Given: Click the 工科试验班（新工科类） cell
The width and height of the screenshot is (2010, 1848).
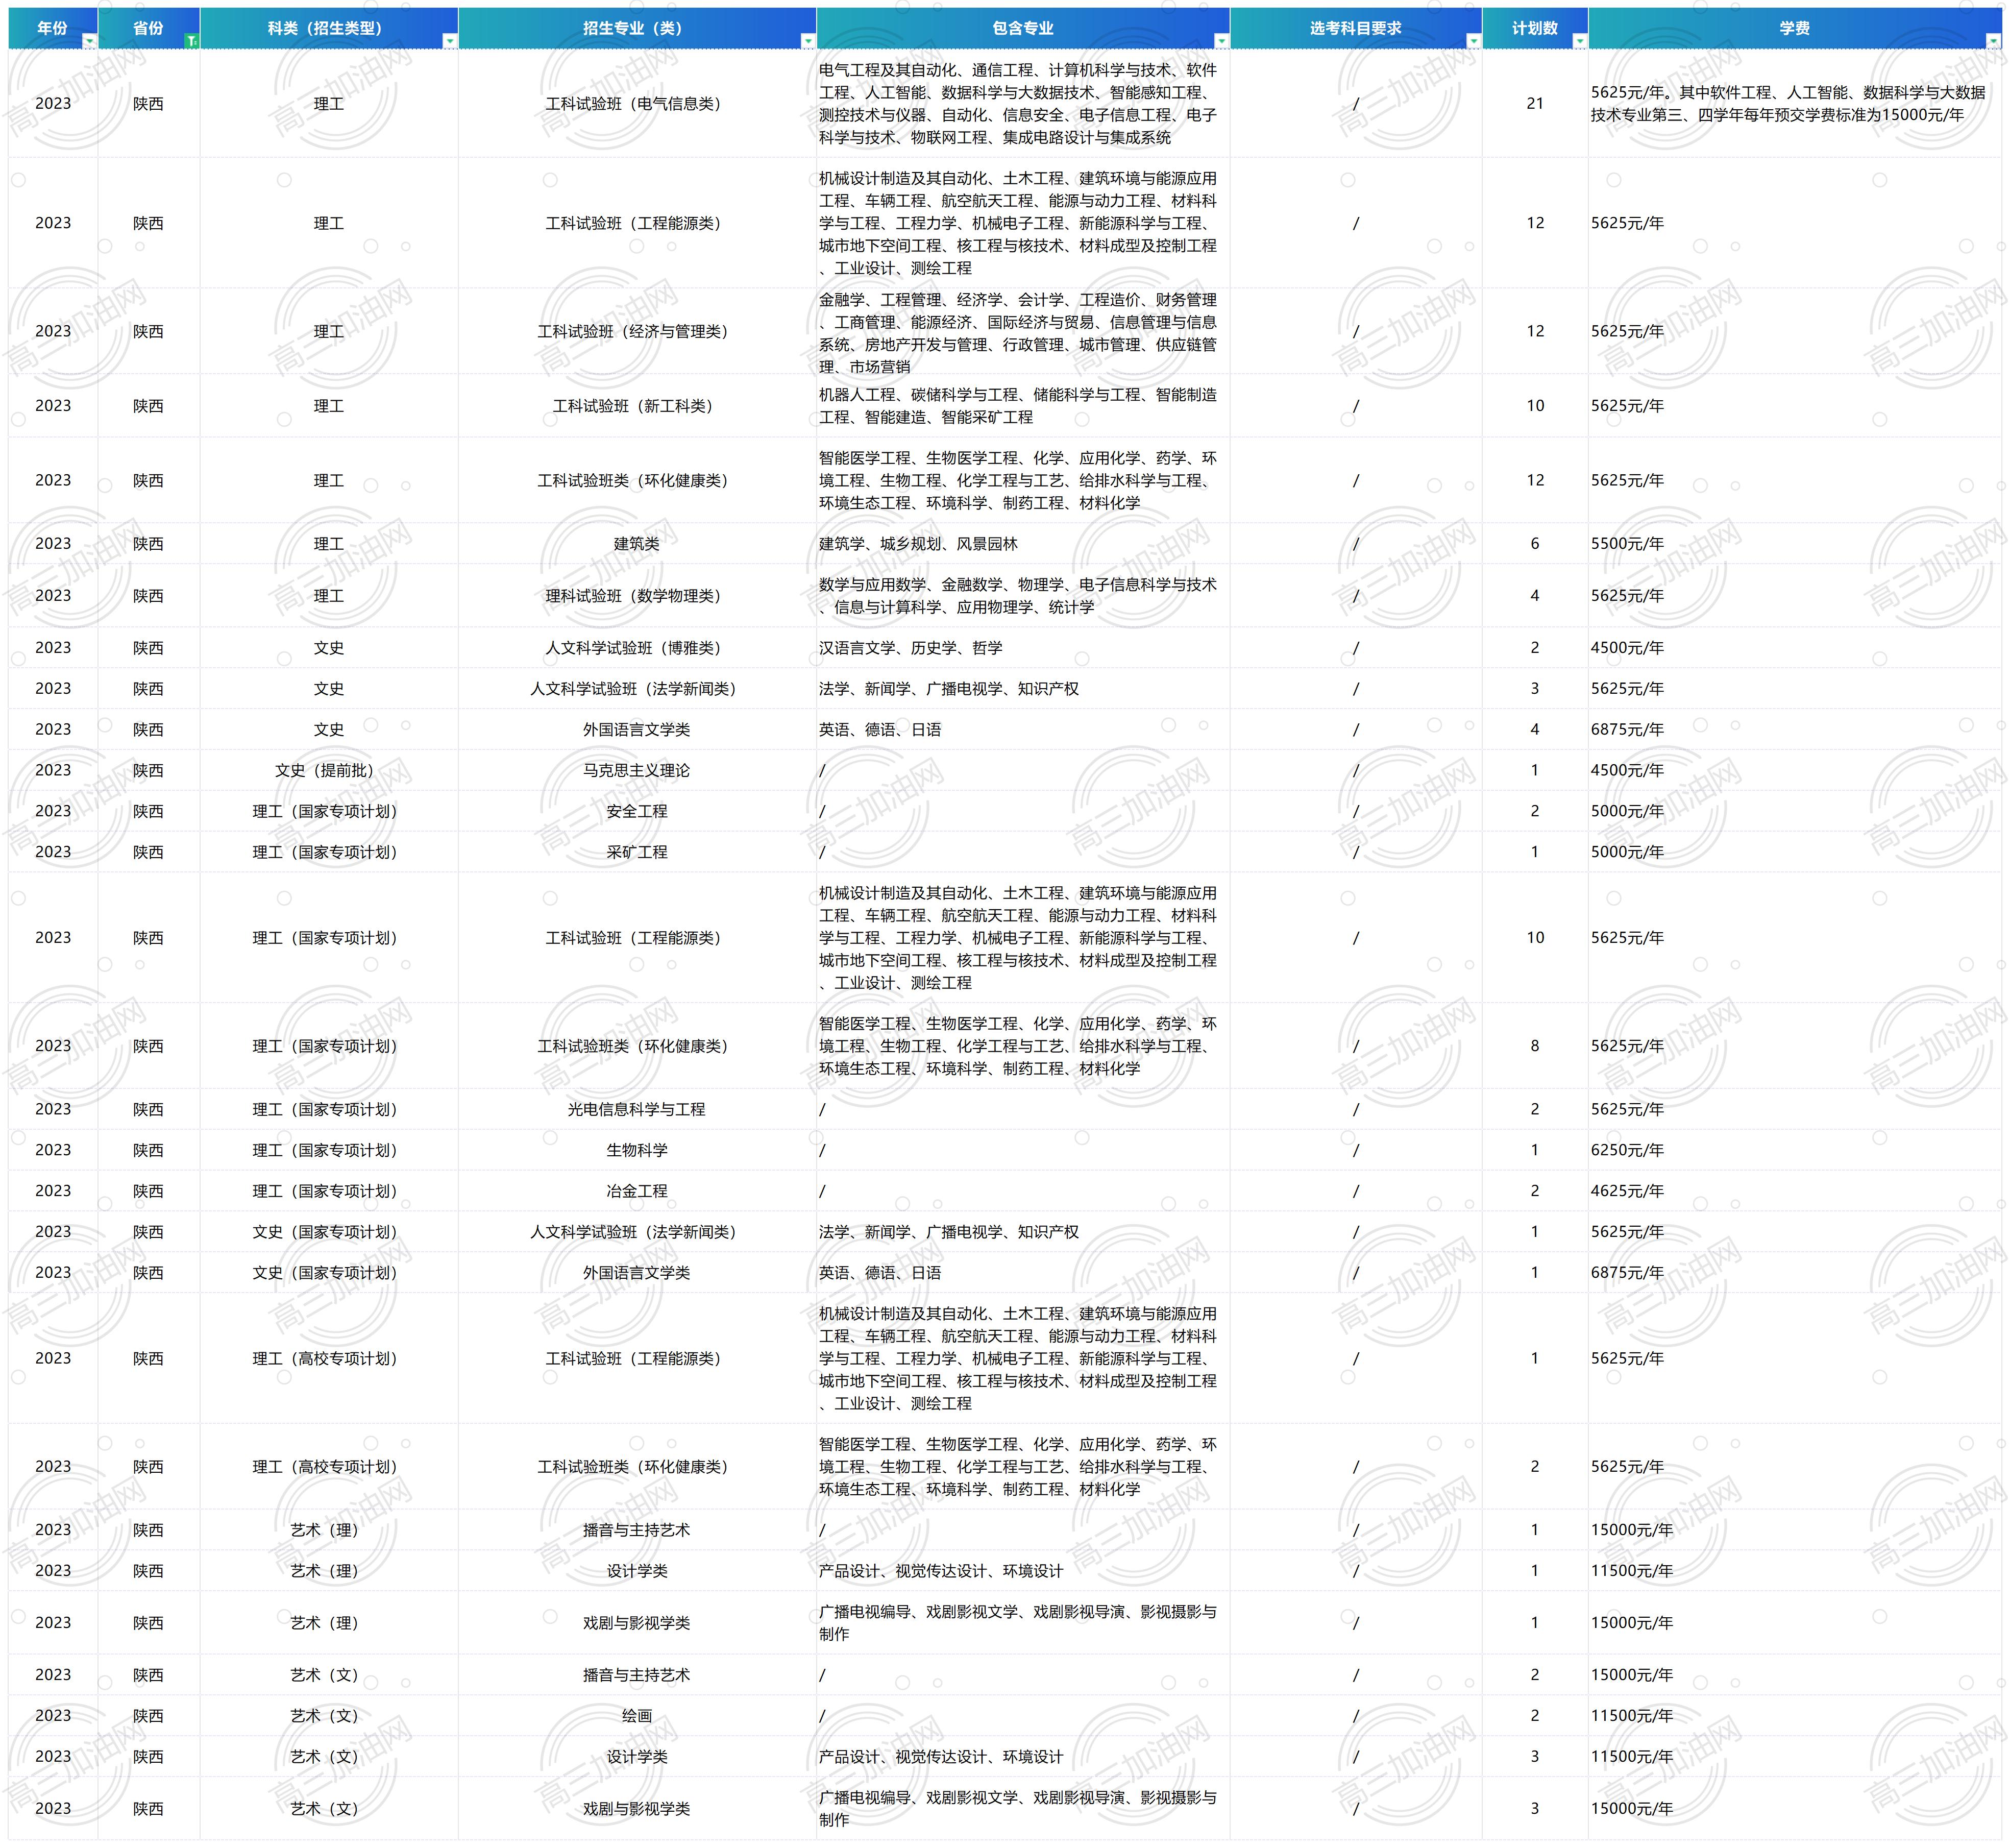Looking at the screenshot, I should tap(637, 406).
